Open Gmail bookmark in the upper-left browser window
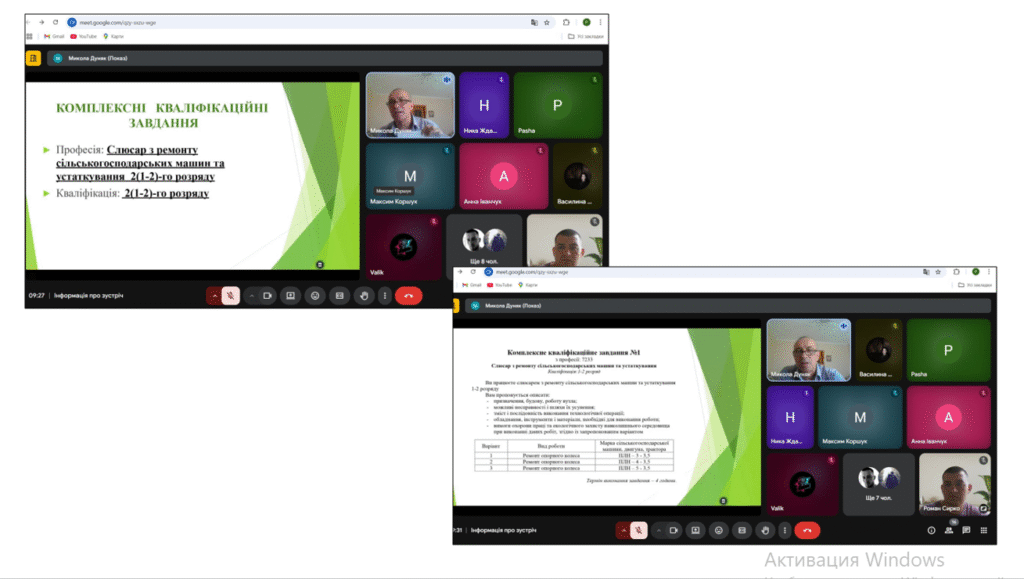This screenshot has height=579, width=1024. pyautogui.click(x=58, y=36)
